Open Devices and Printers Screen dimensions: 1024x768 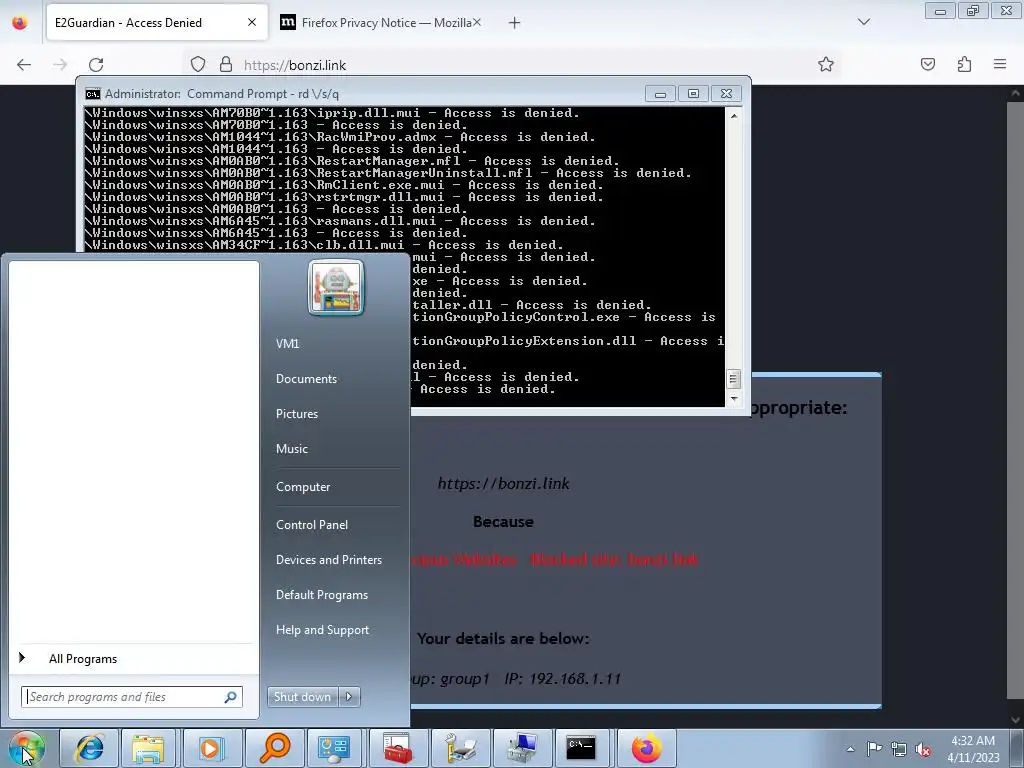(x=328, y=560)
